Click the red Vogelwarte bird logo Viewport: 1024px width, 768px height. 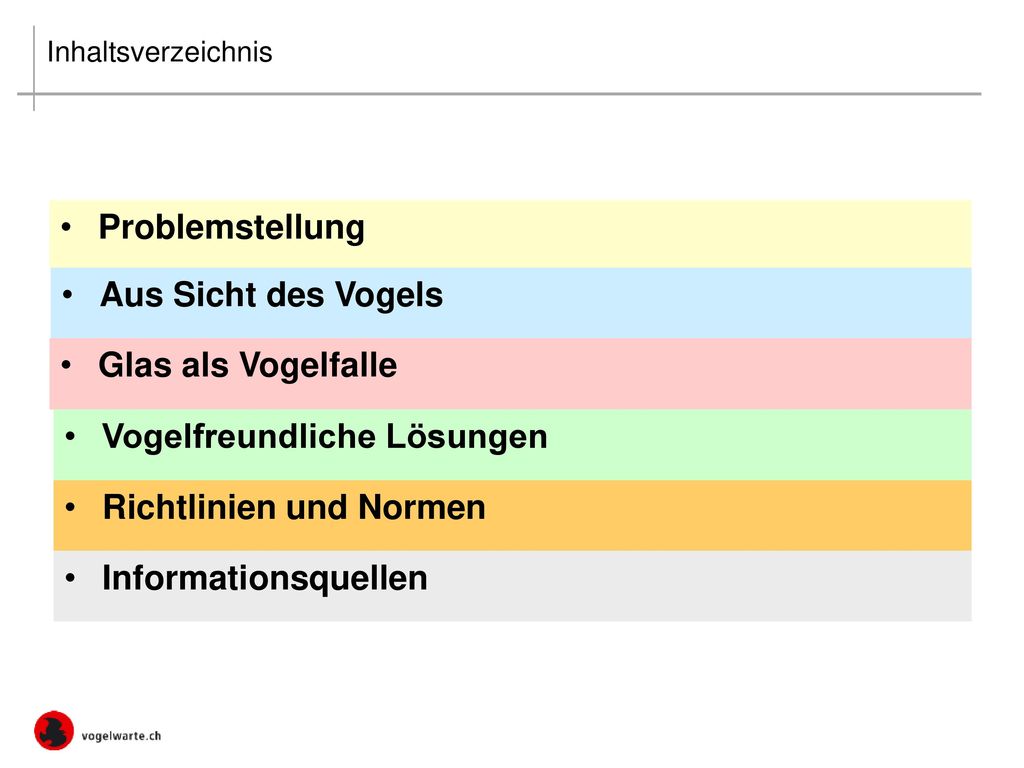(54, 730)
